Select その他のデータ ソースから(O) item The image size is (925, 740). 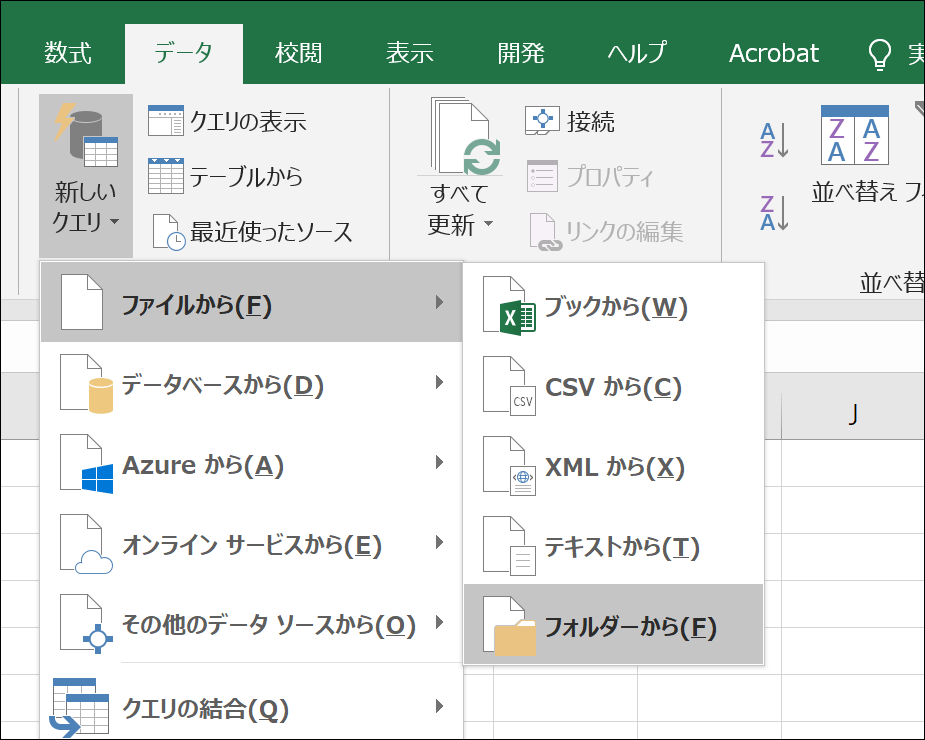click(252, 623)
